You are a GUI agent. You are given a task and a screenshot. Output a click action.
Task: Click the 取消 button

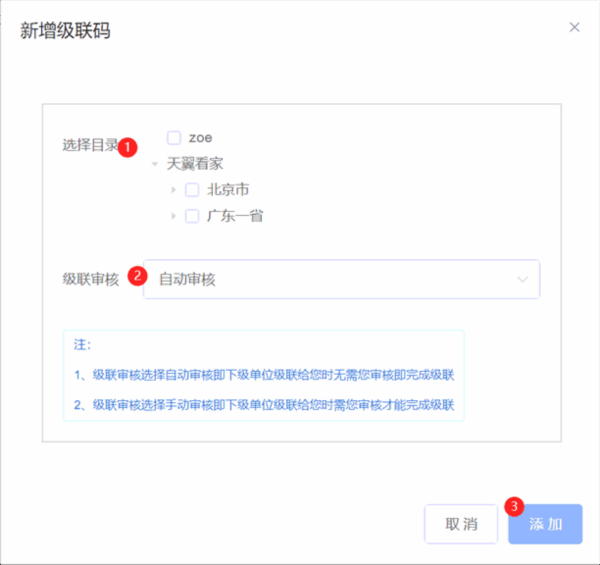461,524
